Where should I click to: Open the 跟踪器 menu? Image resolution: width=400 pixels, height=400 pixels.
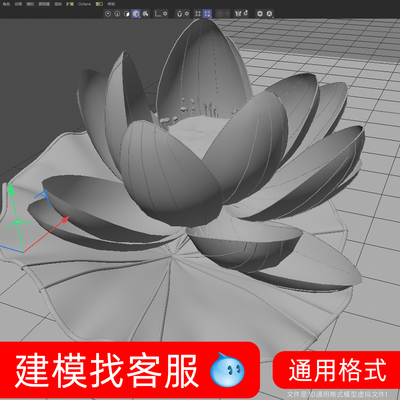coord(44,4)
